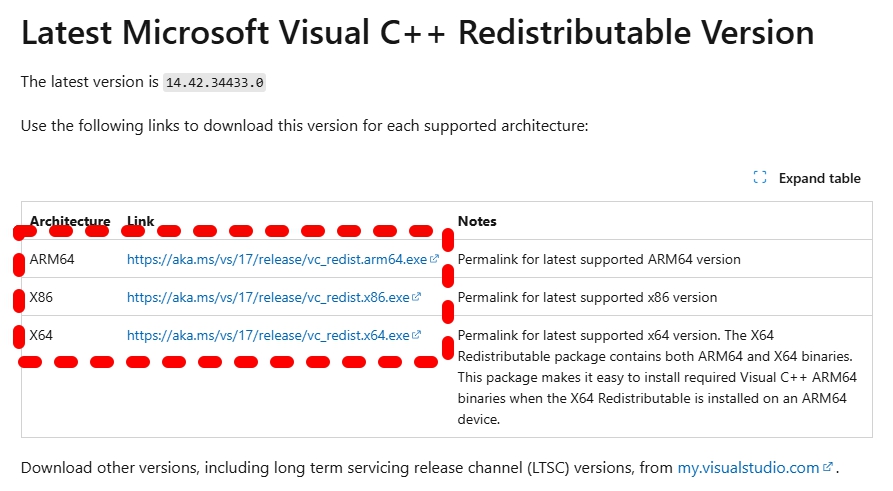Click the Link column header
This screenshot has height=491, width=893.
tap(141, 221)
